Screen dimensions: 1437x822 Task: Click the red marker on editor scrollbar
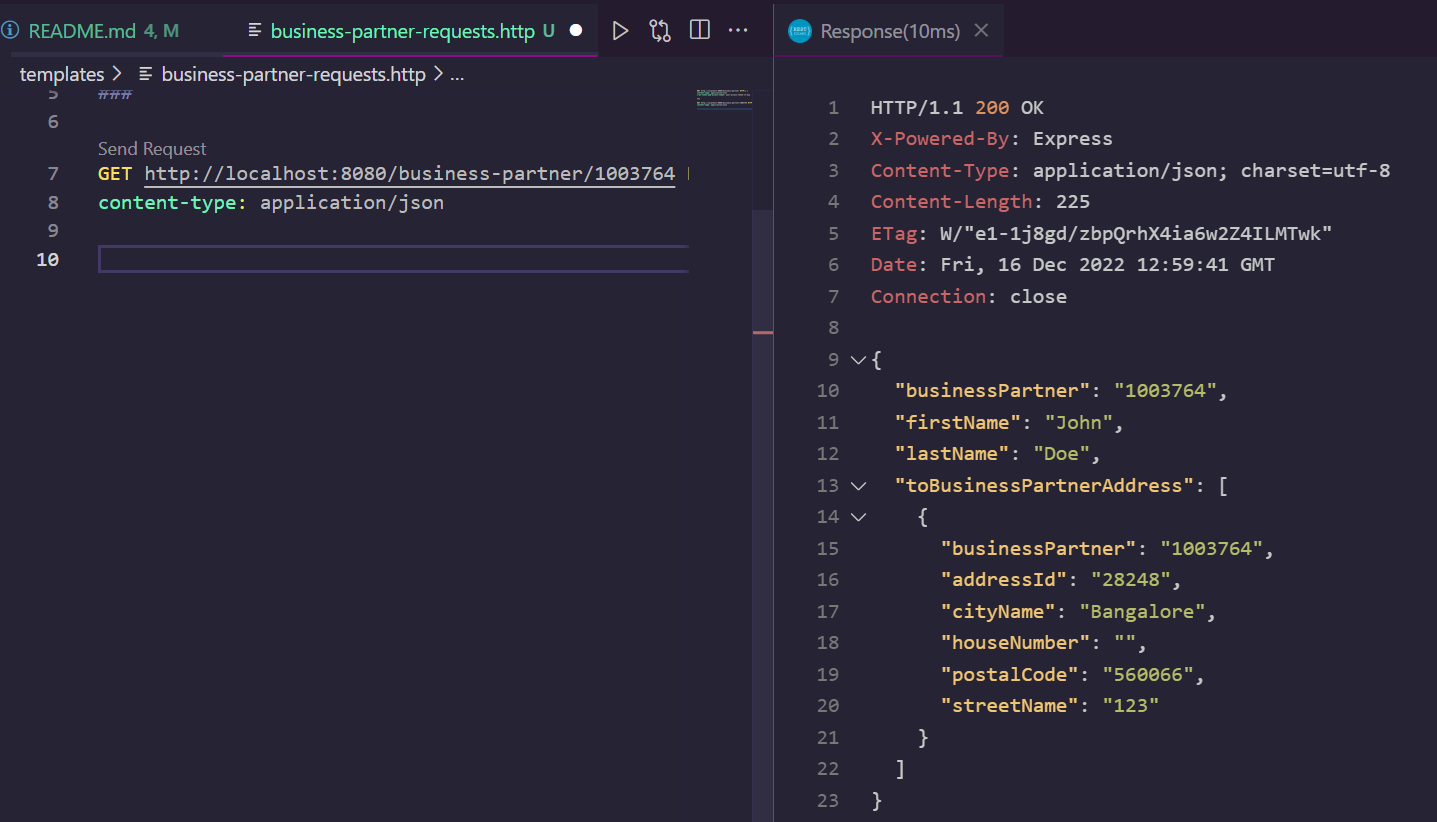tap(762, 332)
